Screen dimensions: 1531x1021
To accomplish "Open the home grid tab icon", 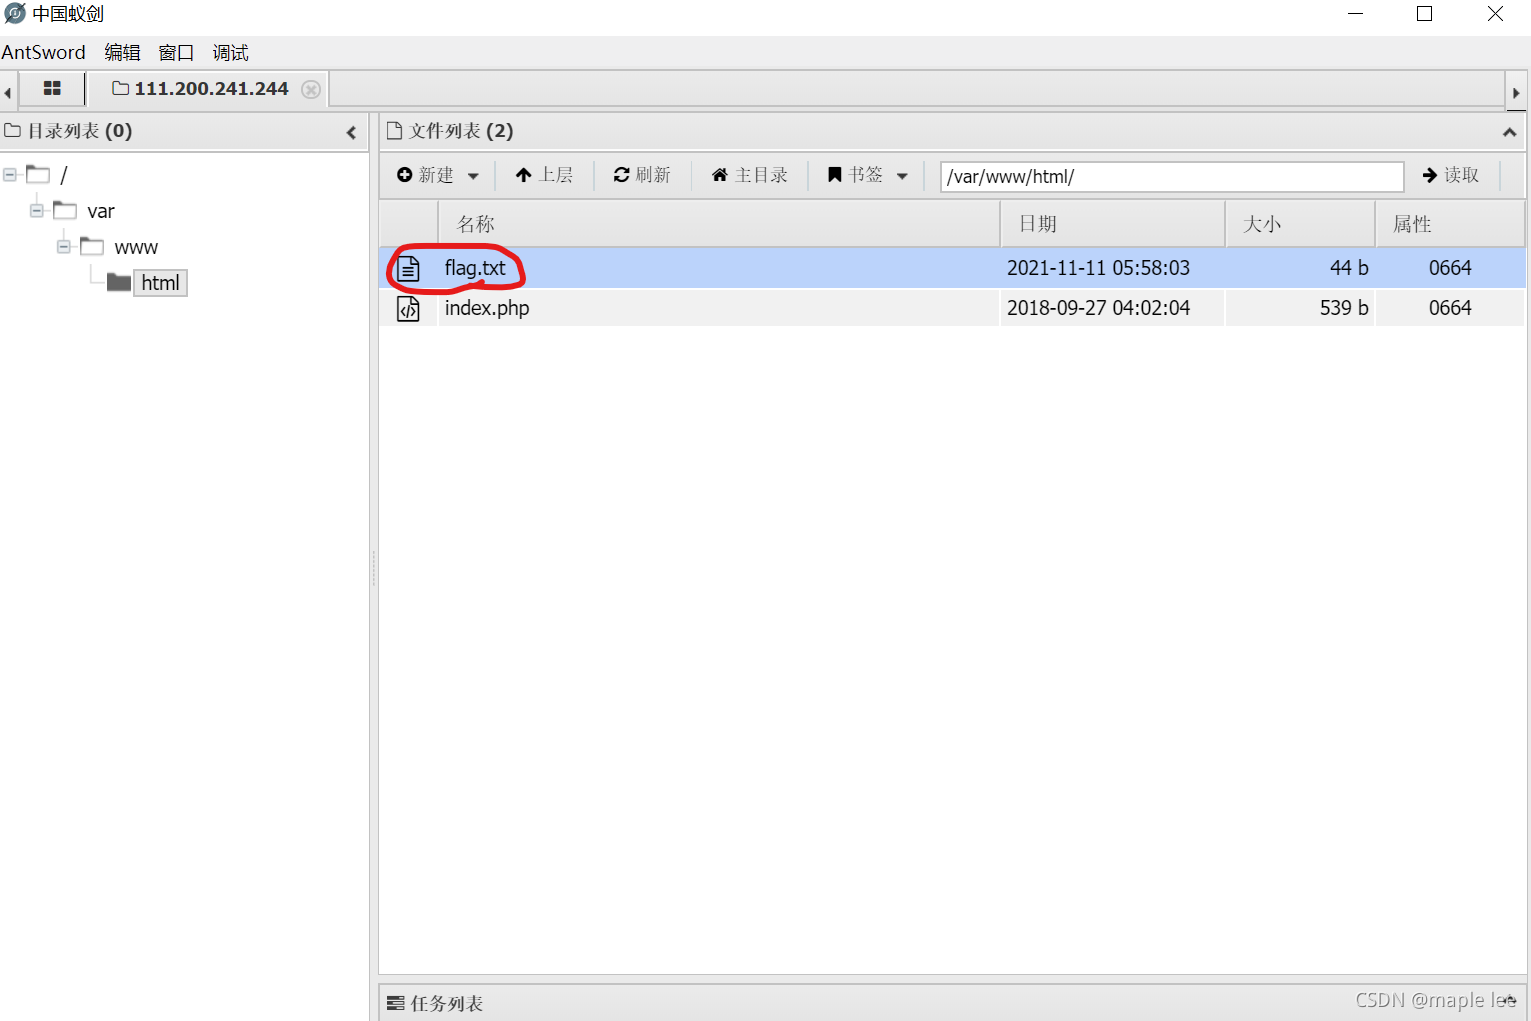I will pos(52,89).
